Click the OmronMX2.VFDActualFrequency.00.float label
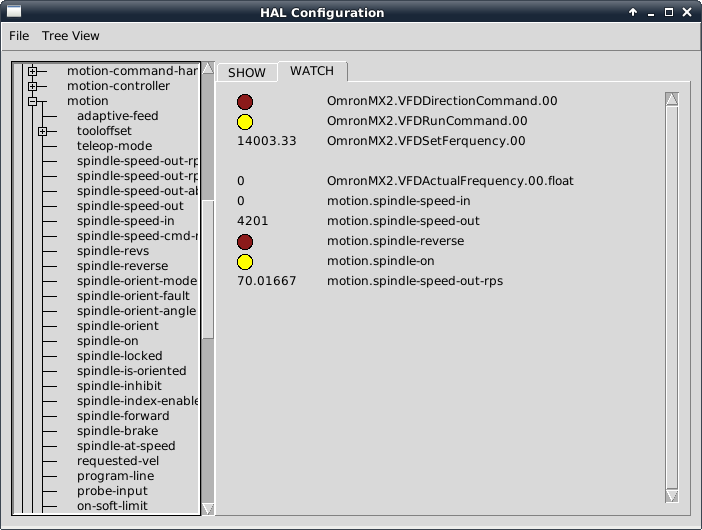702x530 pixels. [x=450, y=181]
